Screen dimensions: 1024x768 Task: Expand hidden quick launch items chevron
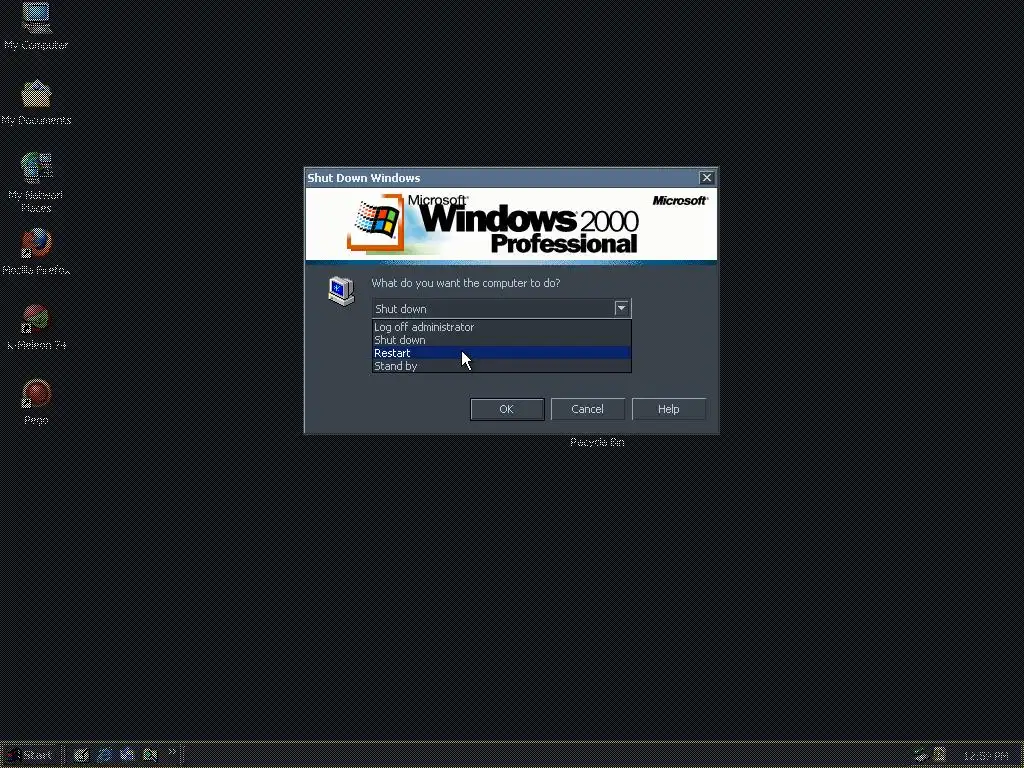[x=172, y=752]
